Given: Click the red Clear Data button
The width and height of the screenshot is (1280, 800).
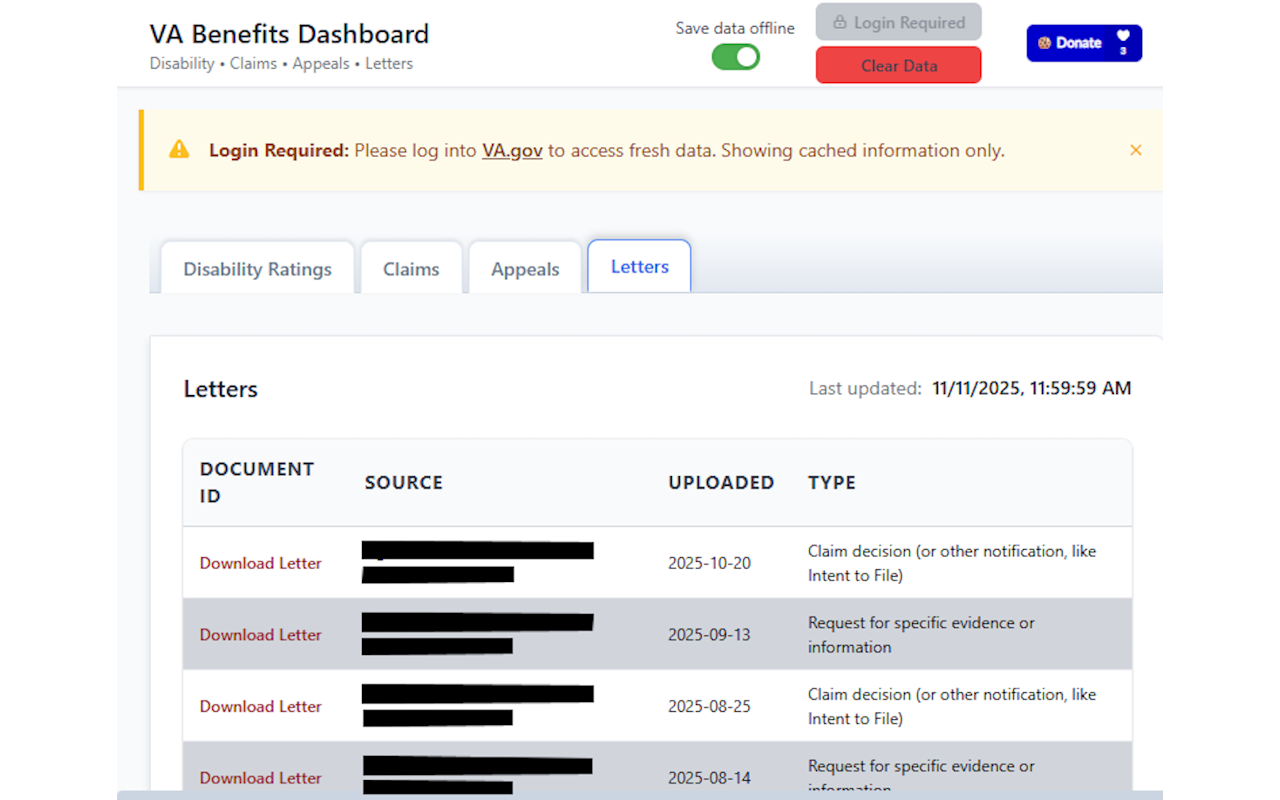Looking at the screenshot, I should point(898,66).
